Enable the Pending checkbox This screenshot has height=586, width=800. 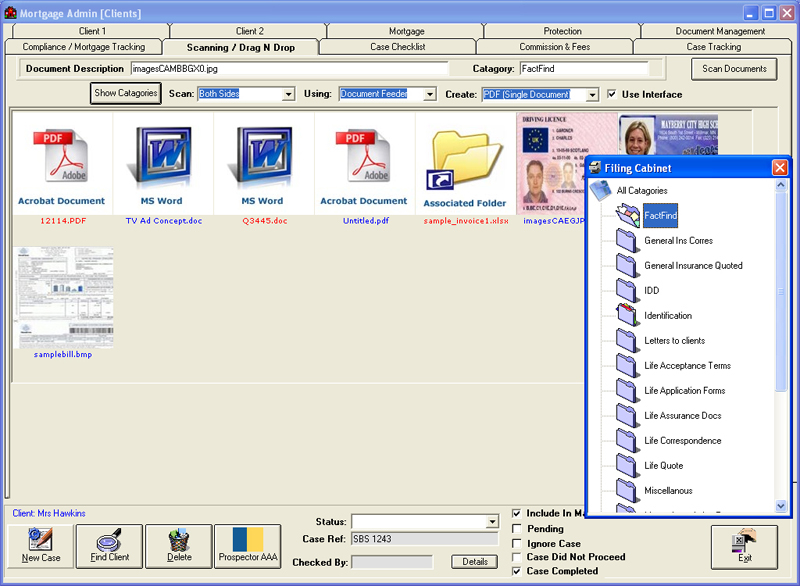click(516, 528)
